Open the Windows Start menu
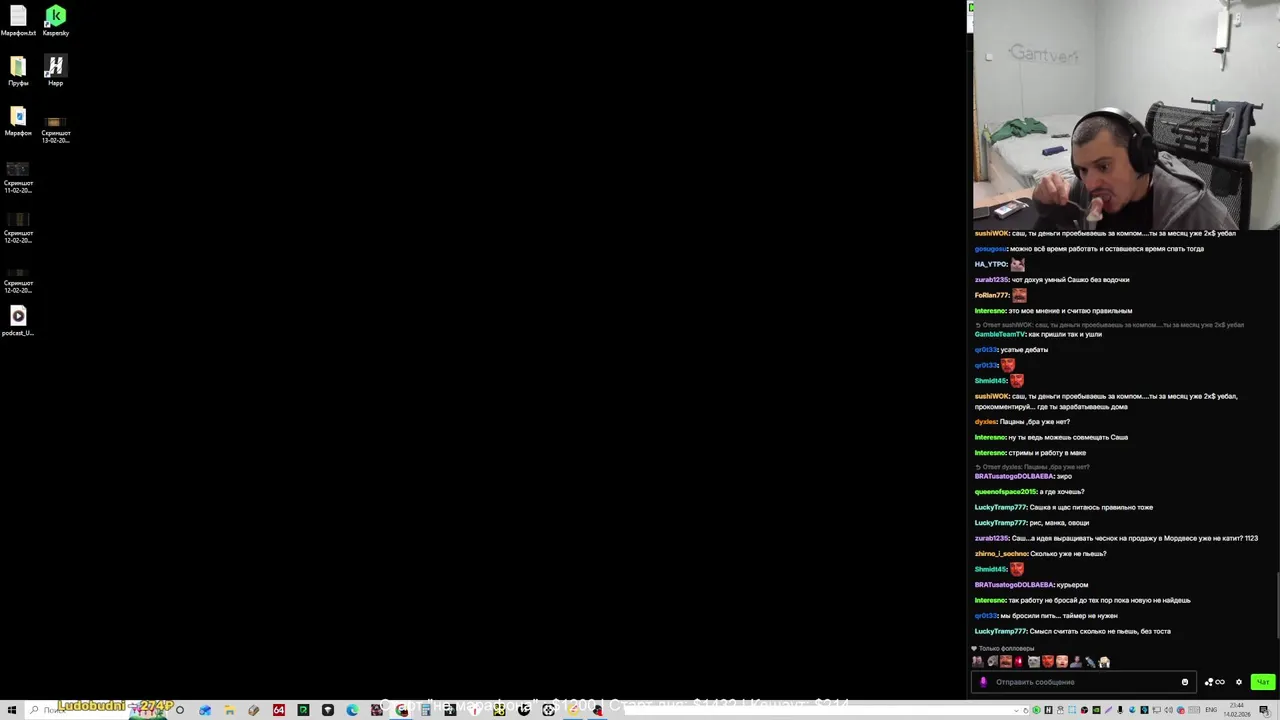 11,710
